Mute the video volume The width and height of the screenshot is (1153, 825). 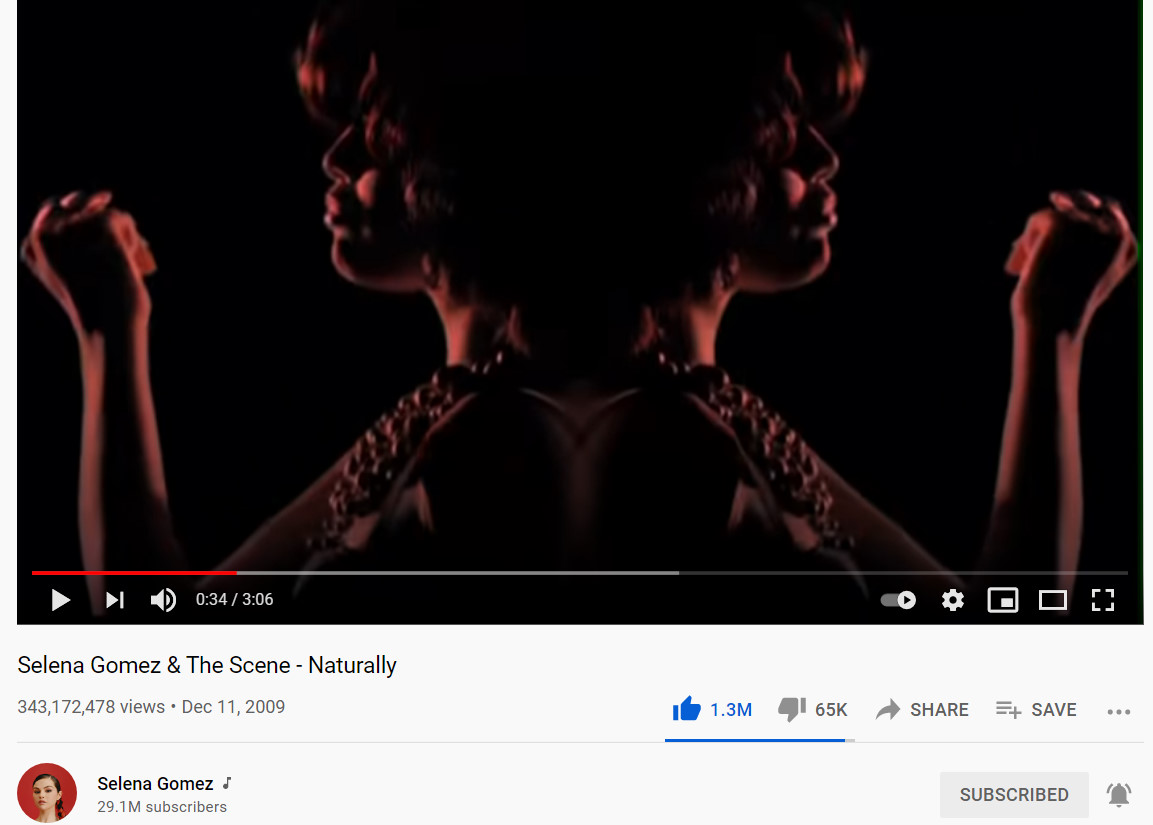163,600
